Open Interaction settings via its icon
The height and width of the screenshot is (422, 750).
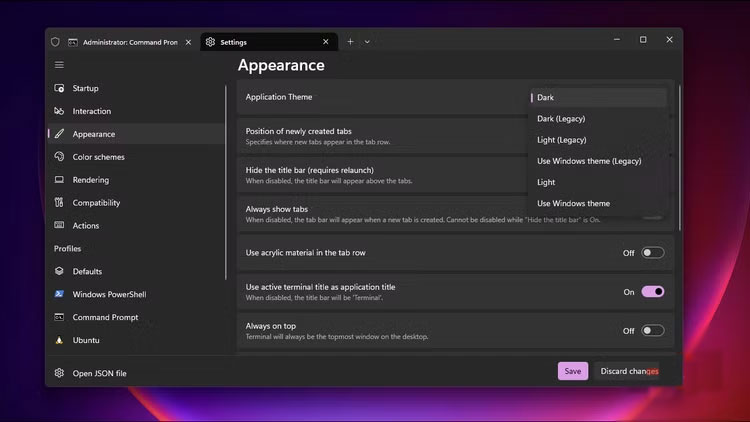(60, 111)
